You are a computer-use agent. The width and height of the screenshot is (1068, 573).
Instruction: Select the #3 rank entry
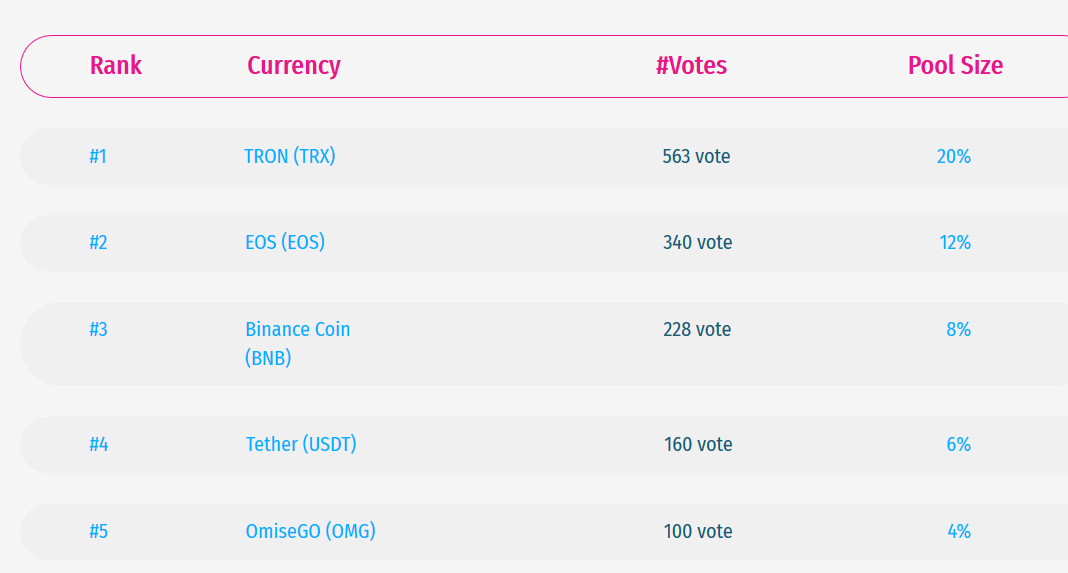pos(98,330)
